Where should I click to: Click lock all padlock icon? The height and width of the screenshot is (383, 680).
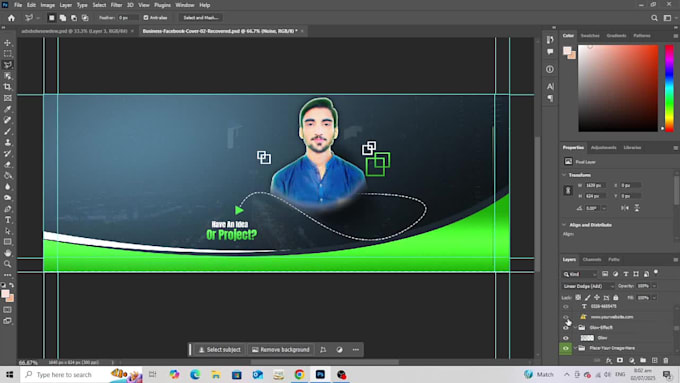[x=615, y=298]
